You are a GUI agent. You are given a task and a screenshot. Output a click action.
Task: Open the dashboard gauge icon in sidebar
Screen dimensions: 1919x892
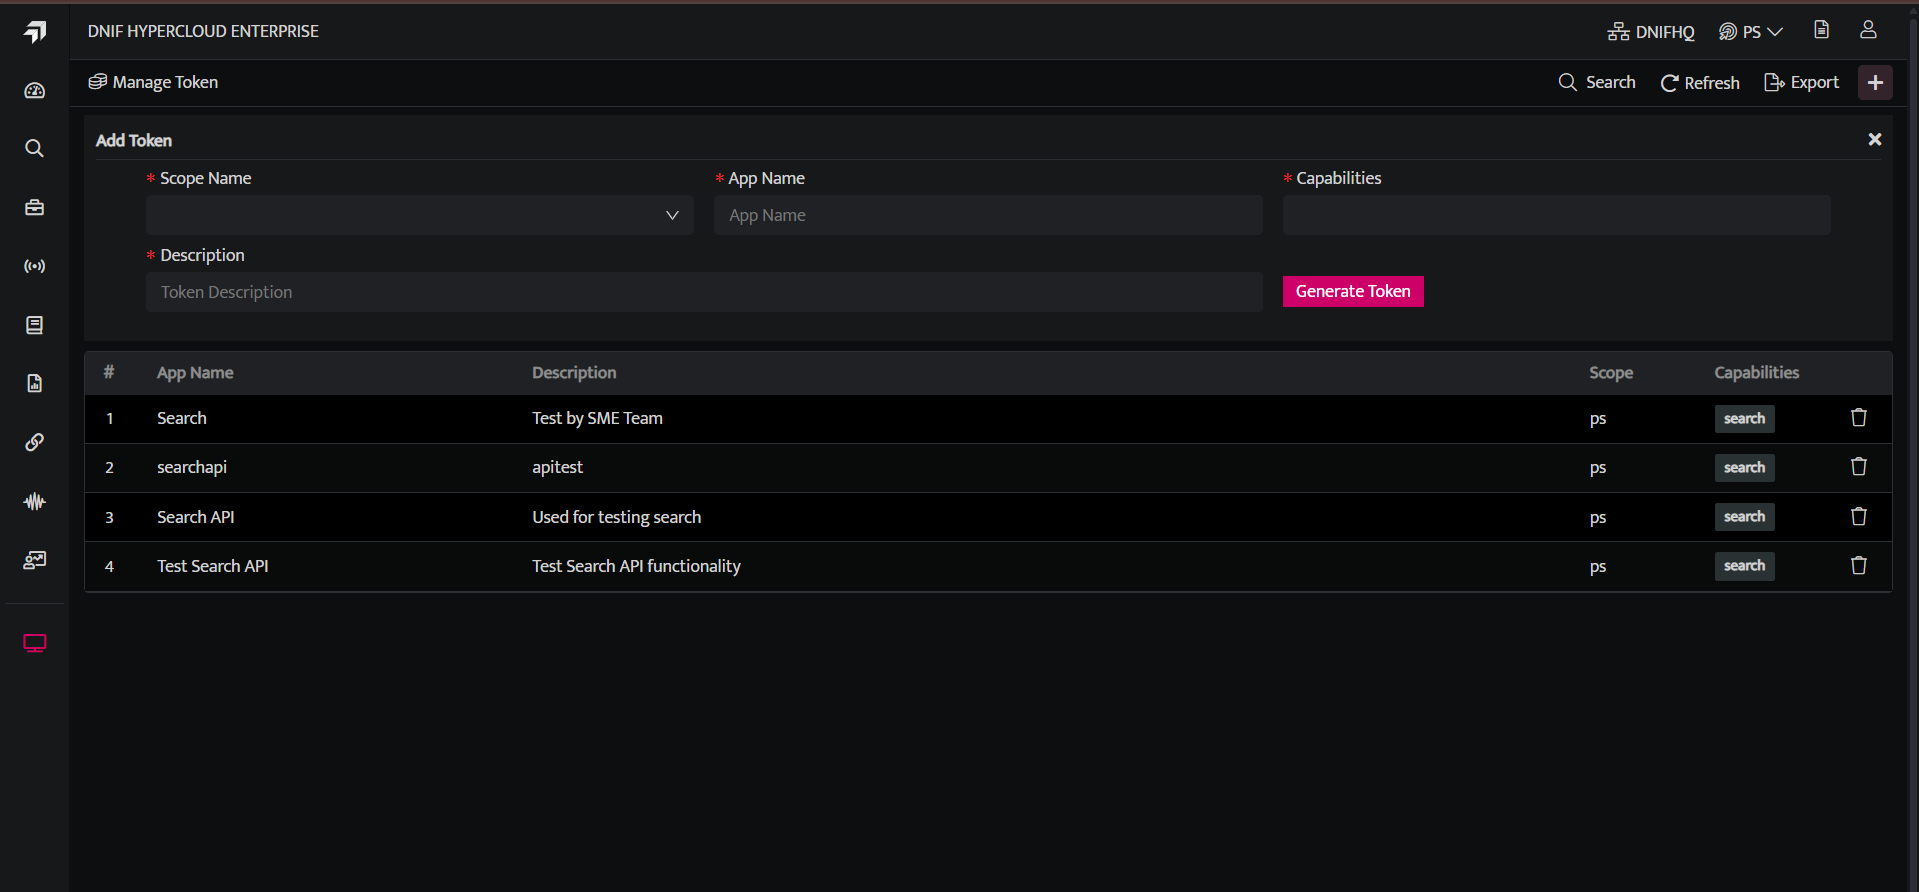point(35,91)
